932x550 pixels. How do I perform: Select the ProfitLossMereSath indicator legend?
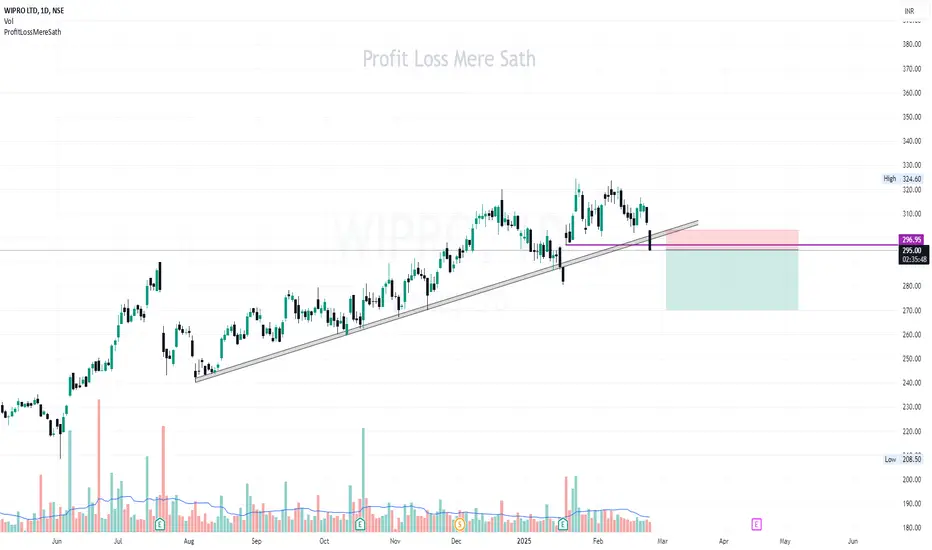(32, 32)
